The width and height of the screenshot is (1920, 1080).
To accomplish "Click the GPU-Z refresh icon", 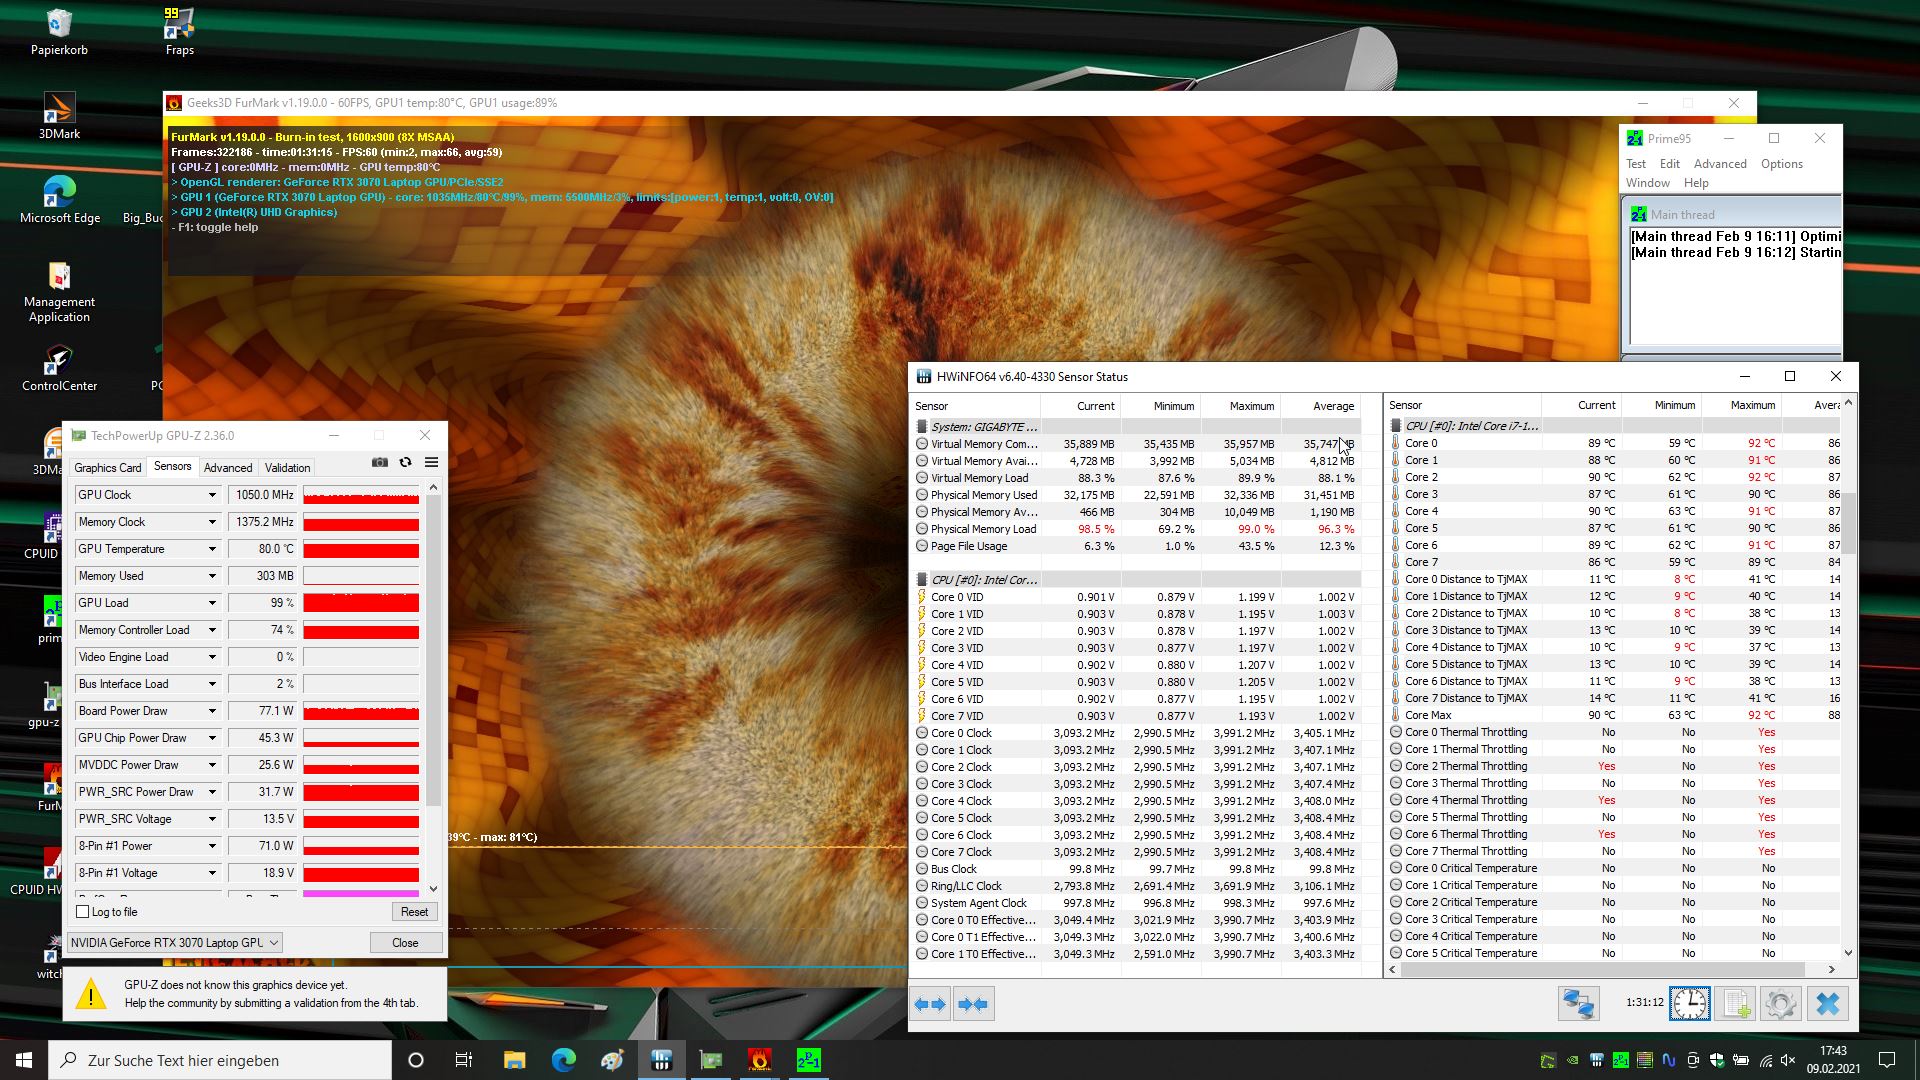I will [x=405, y=462].
